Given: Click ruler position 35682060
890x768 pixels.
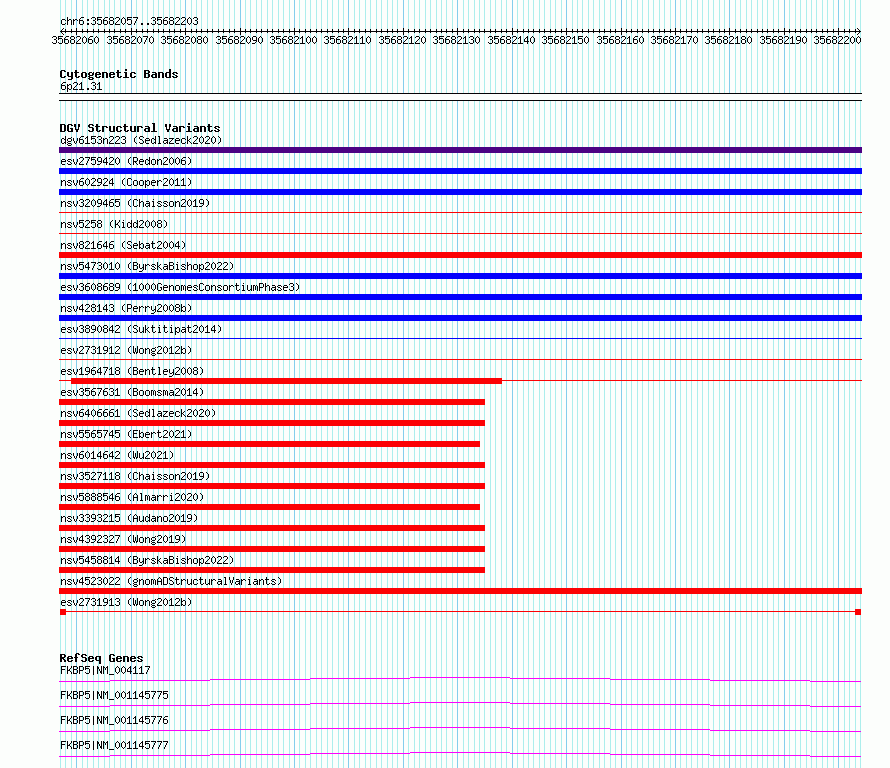Looking at the screenshot, I should tap(75, 40).
